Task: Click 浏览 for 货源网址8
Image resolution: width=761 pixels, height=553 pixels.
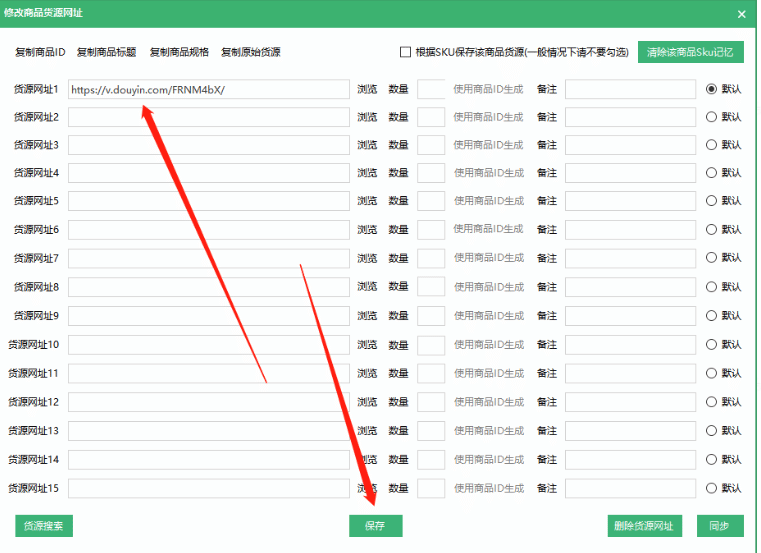Action: (367, 286)
